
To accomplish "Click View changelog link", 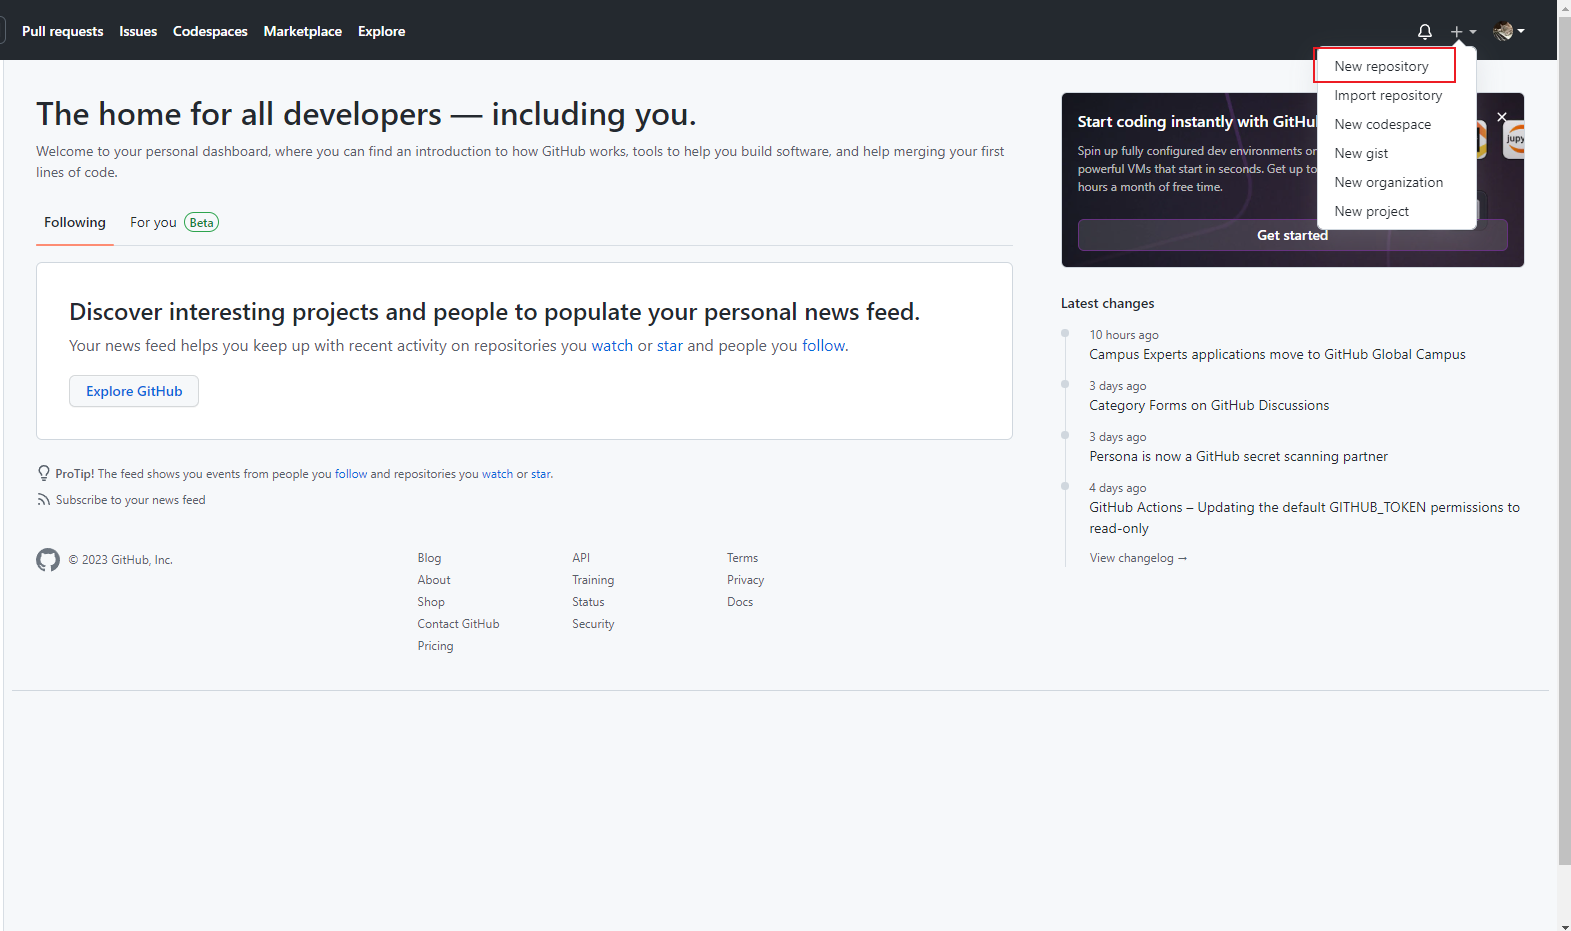I will coord(1138,558).
